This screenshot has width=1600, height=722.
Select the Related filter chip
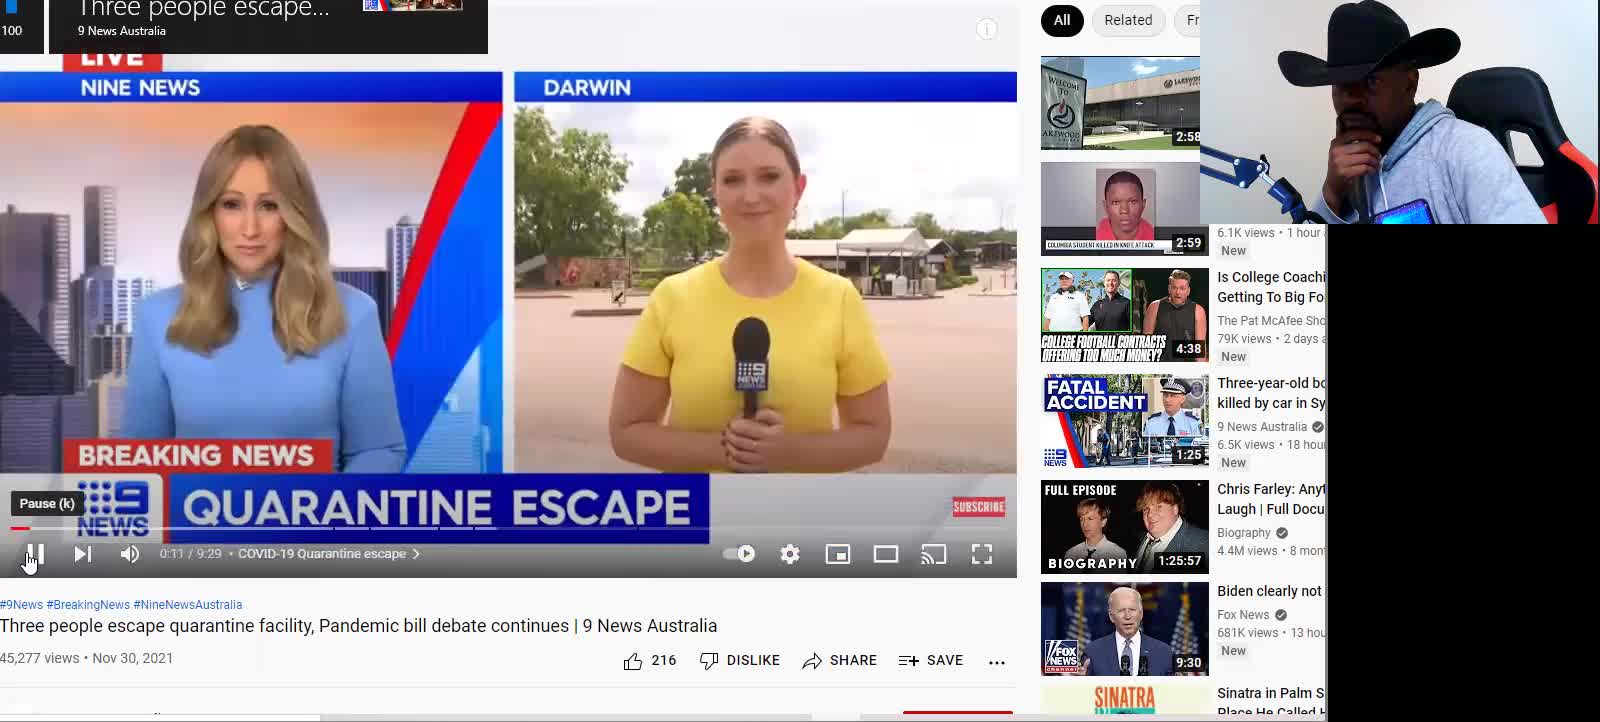coord(1128,20)
